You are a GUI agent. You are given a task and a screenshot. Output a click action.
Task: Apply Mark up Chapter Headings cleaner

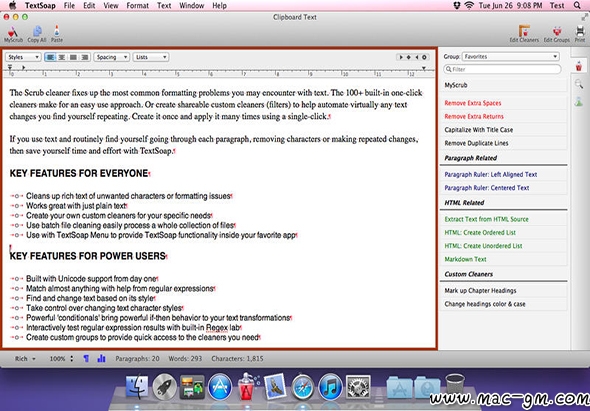point(503,291)
